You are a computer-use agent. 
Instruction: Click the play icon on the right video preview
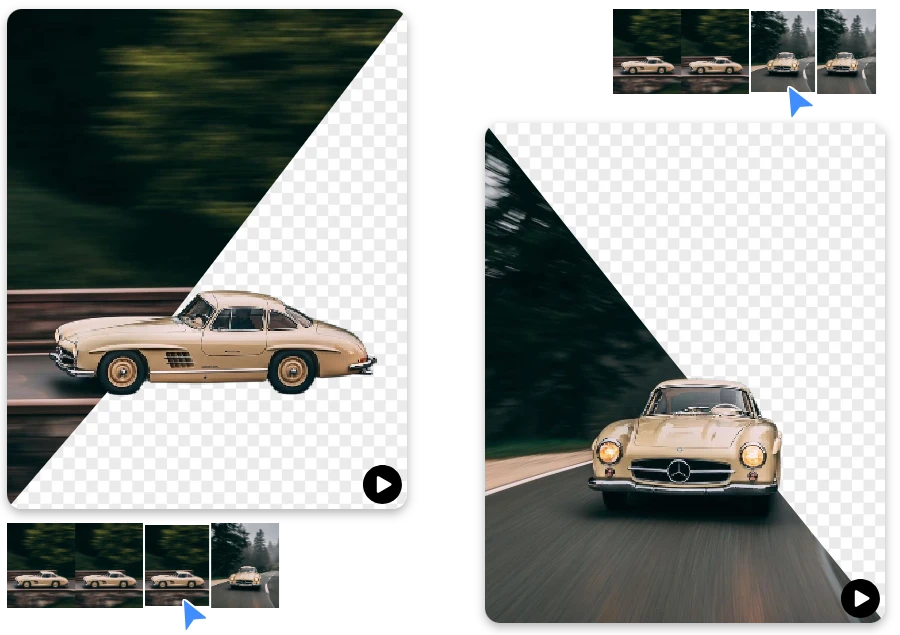(860, 599)
